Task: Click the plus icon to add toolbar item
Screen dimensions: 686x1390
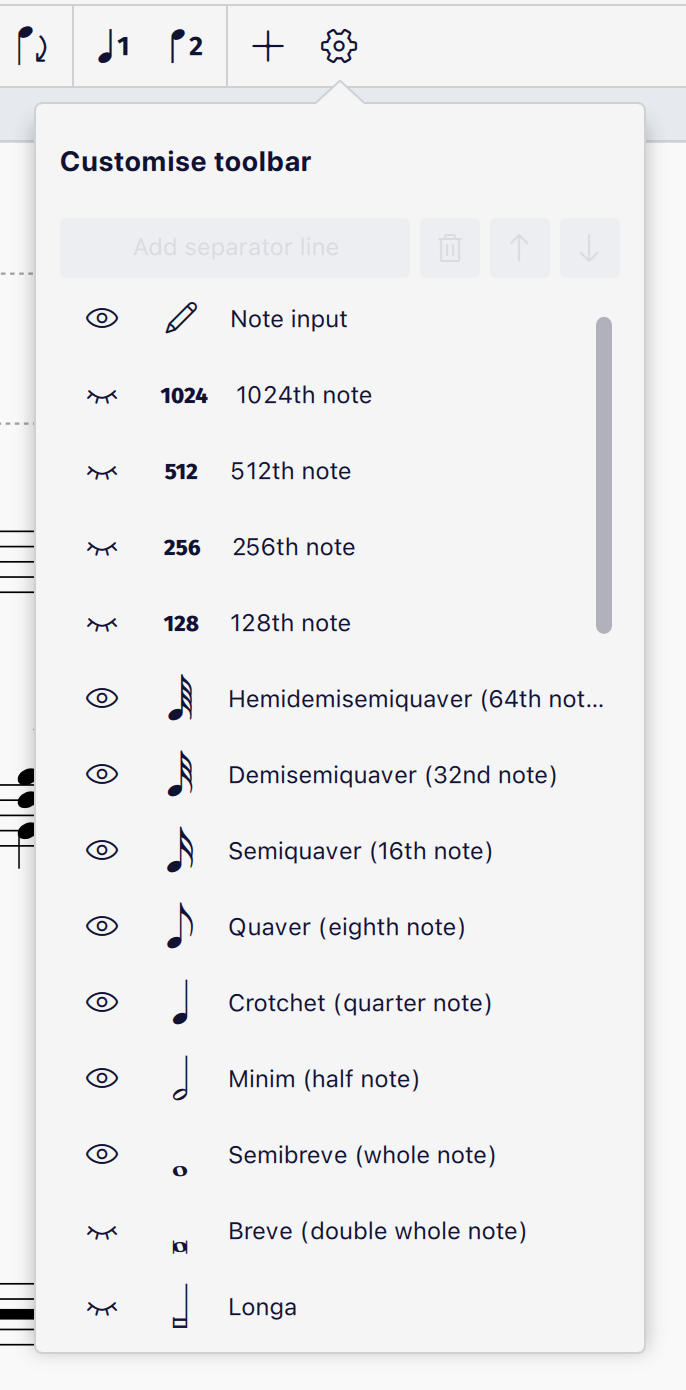Action: (267, 46)
